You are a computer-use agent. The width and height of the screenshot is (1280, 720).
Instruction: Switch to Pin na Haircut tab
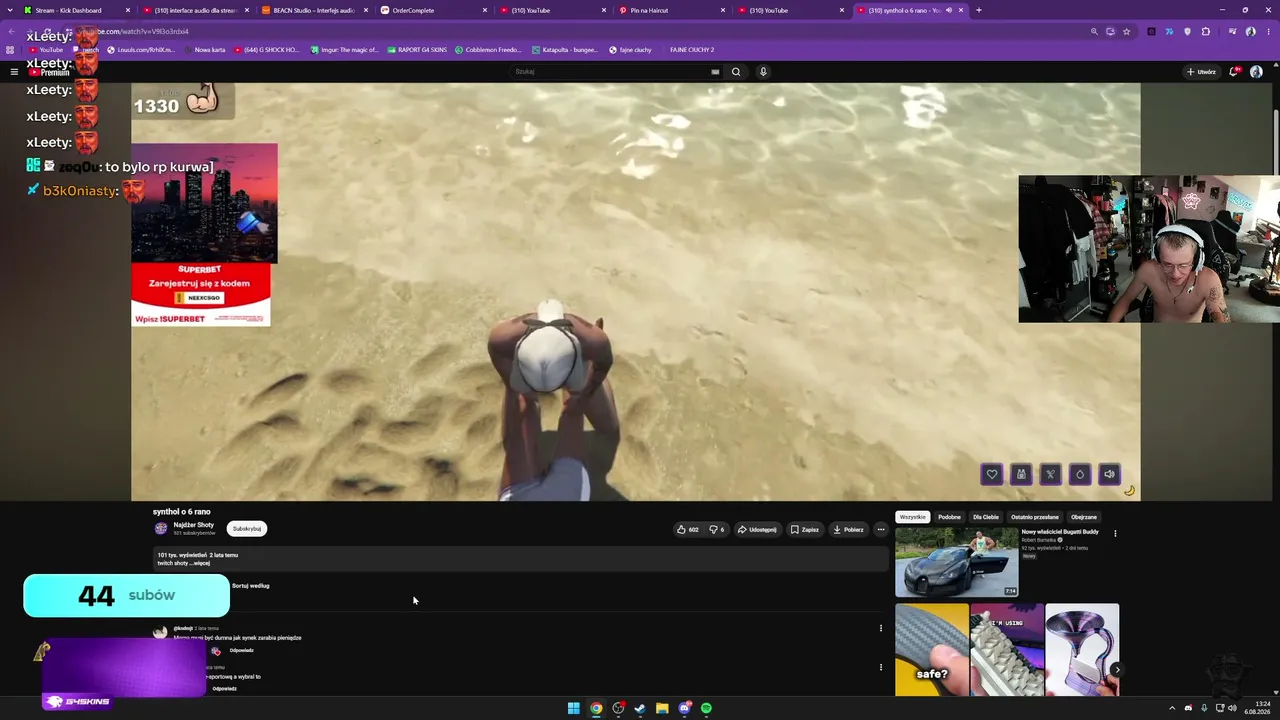pyautogui.click(x=671, y=10)
